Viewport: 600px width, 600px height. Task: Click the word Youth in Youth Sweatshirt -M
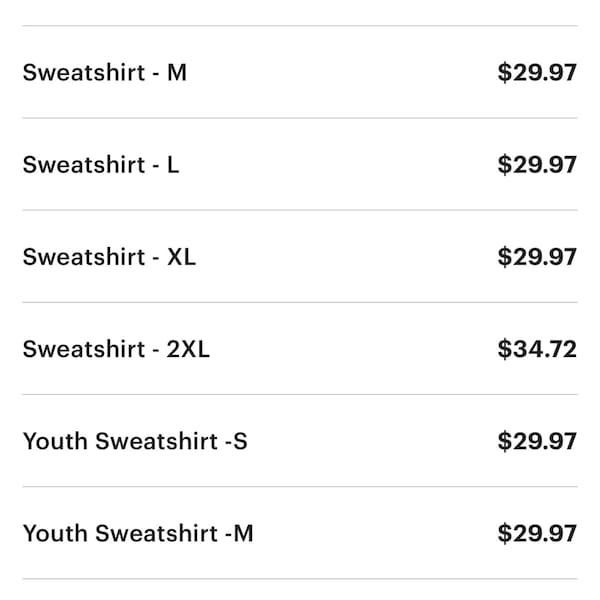55,533
